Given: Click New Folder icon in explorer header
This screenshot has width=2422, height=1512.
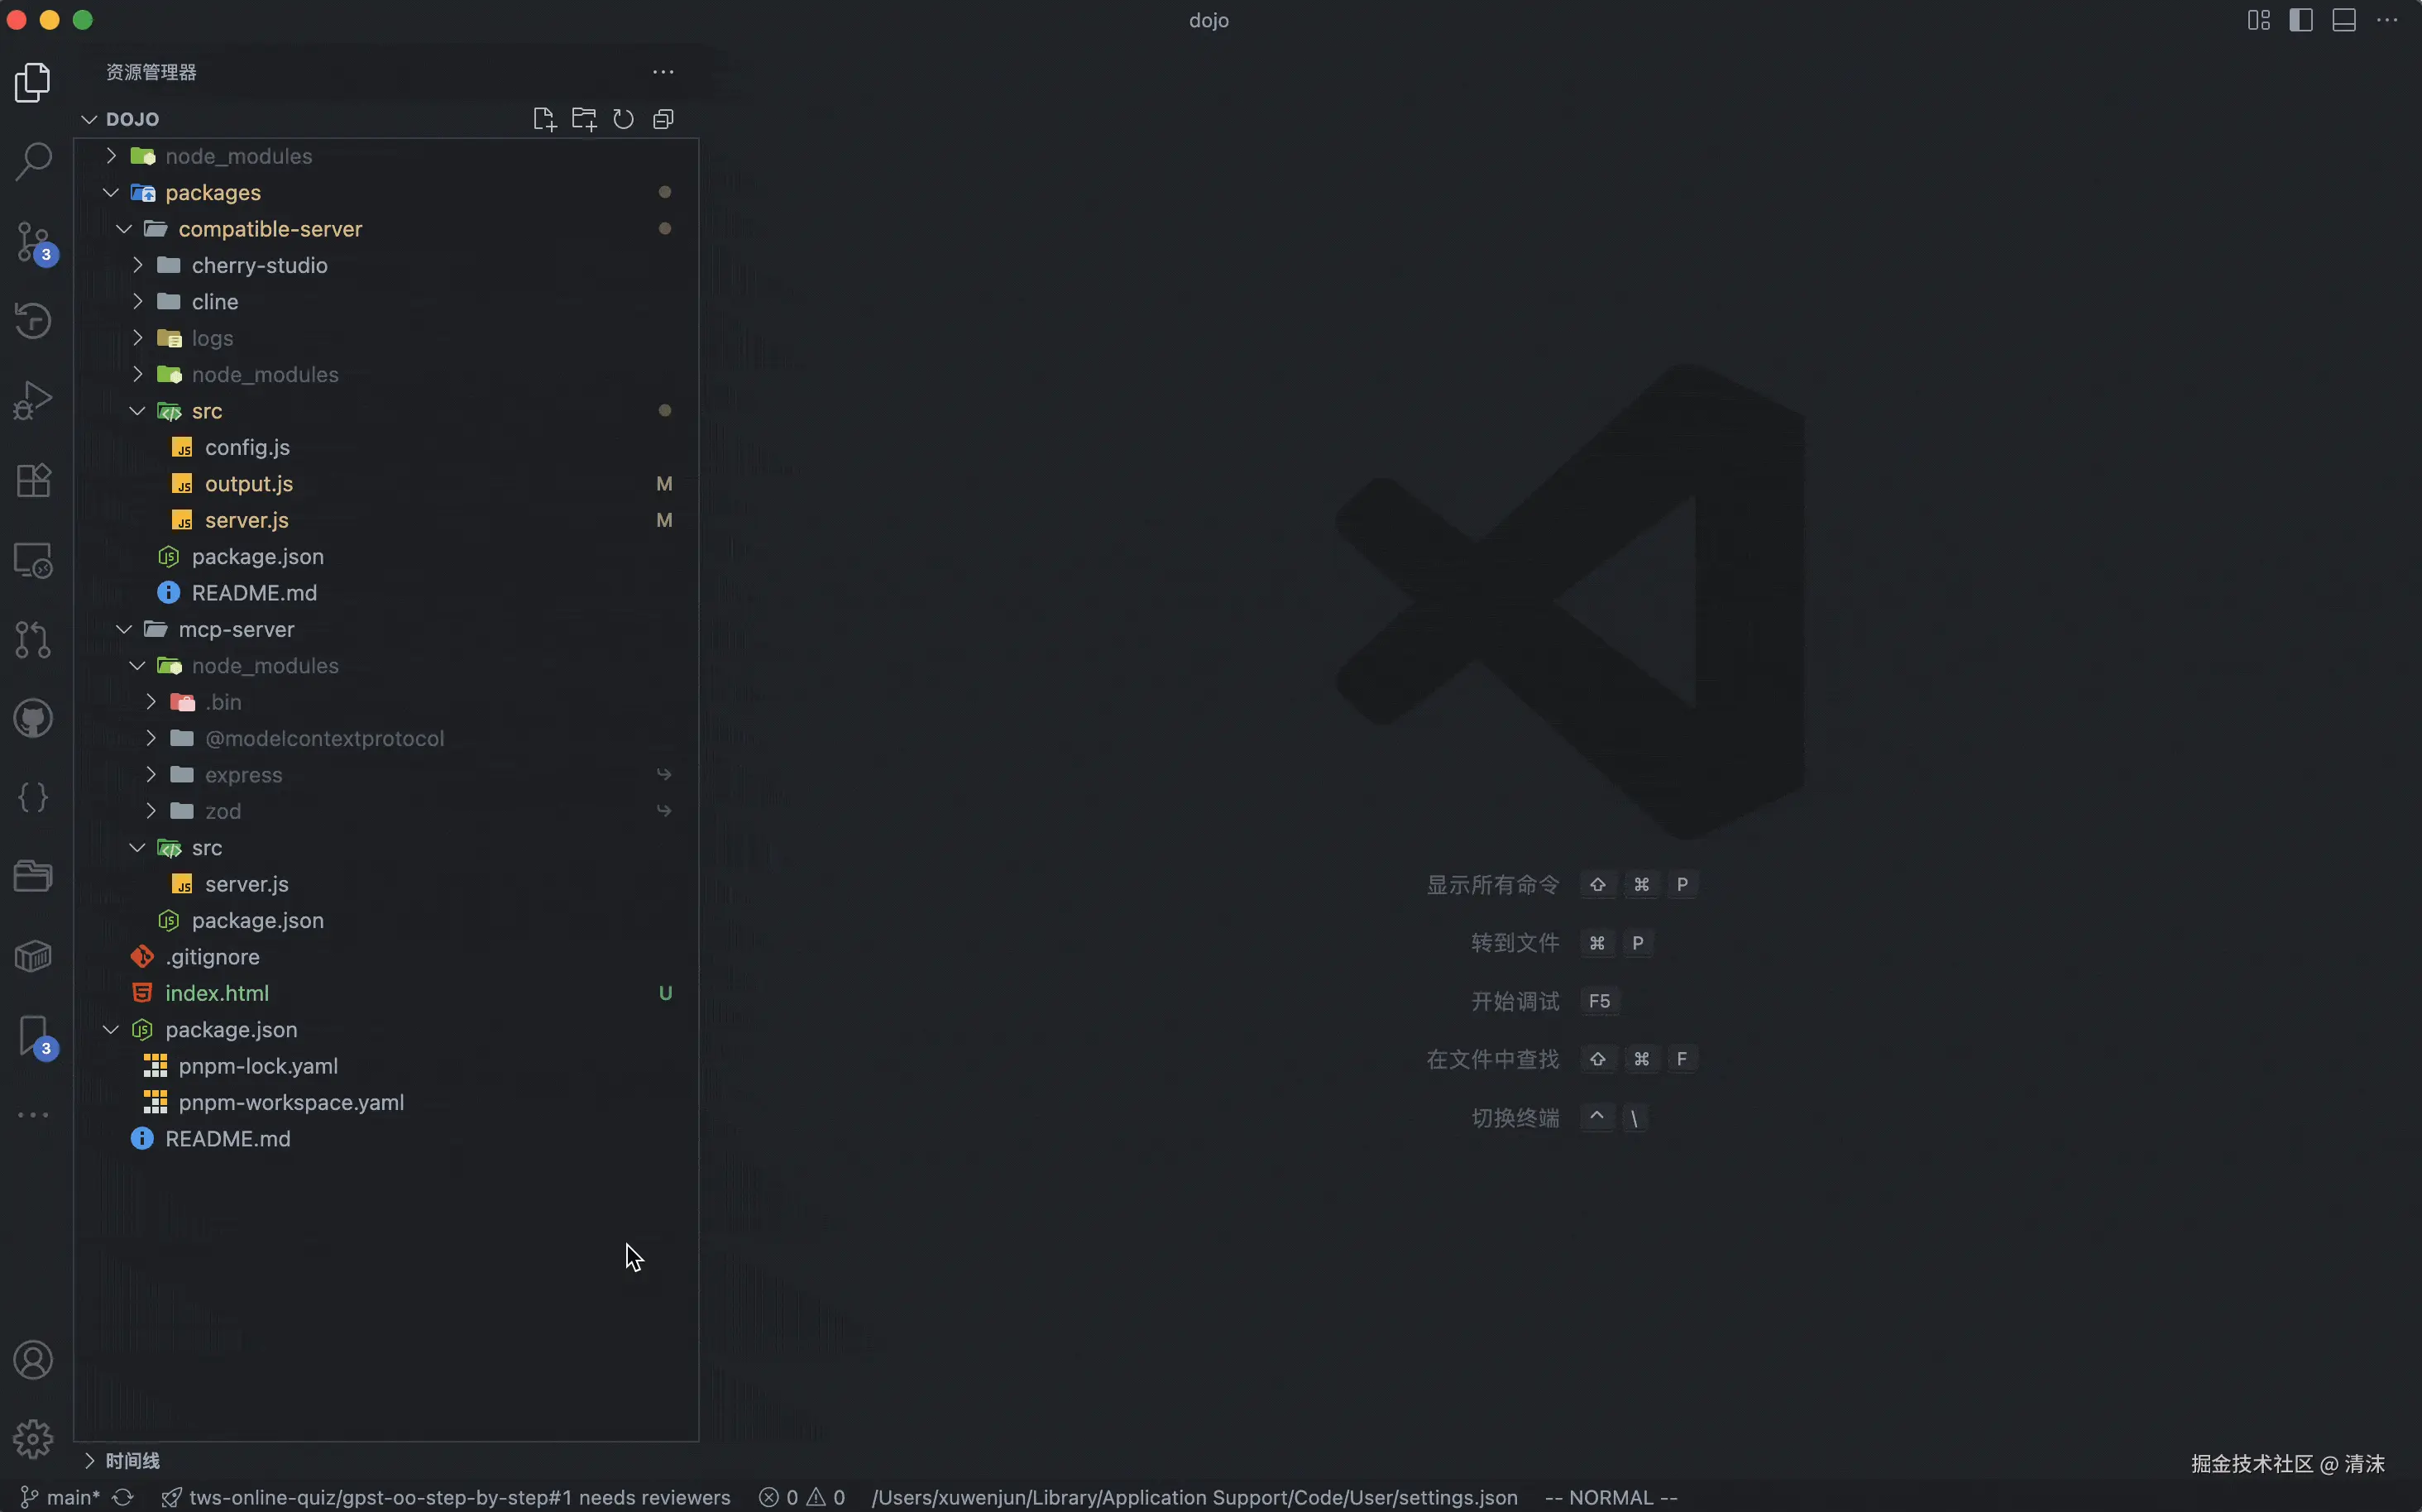Looking at the screenshot, I should click(x=584, y=119).
